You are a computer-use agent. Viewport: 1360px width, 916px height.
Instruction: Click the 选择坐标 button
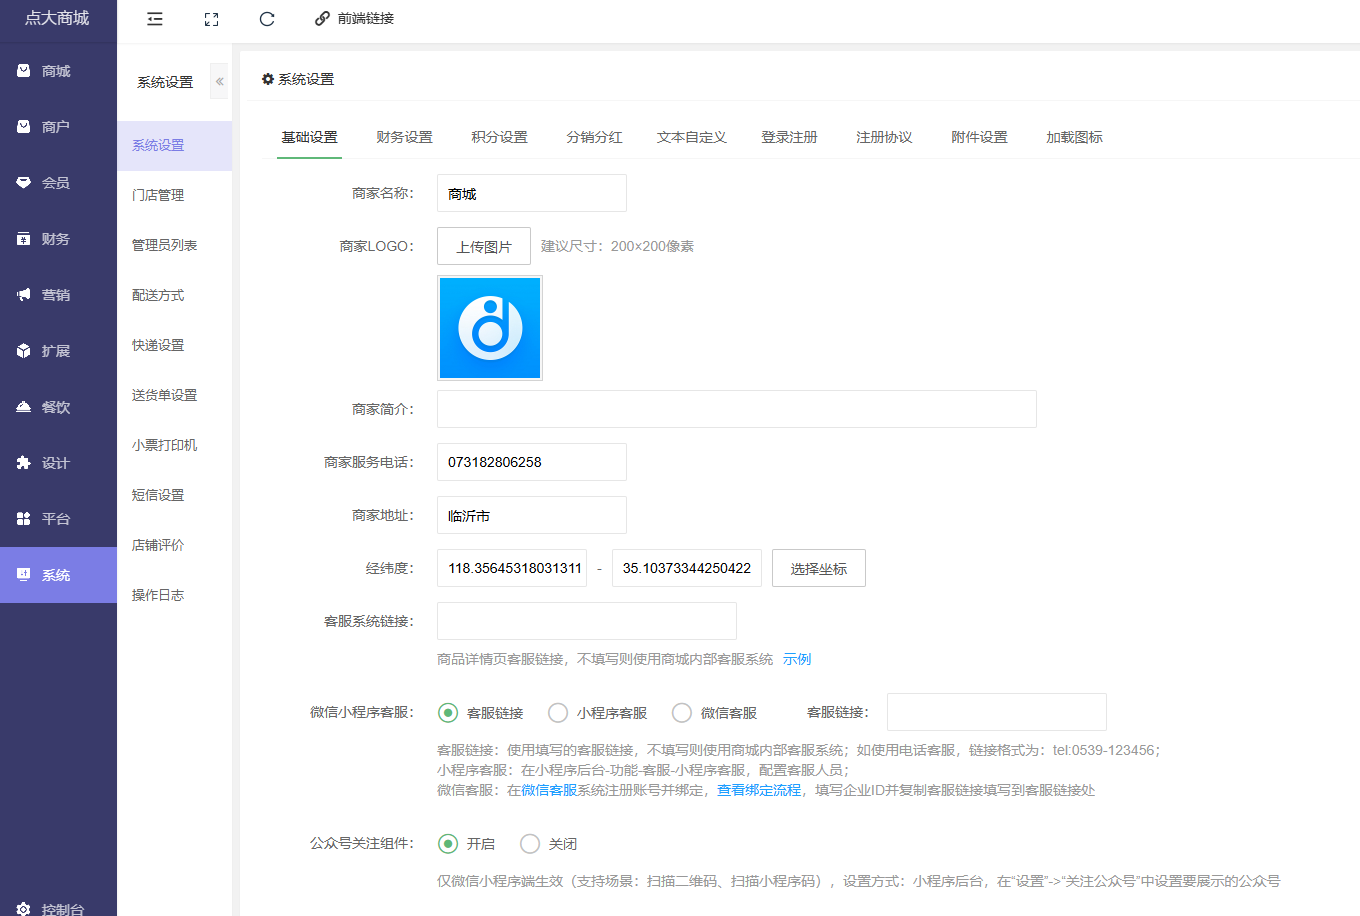[819, 568]
